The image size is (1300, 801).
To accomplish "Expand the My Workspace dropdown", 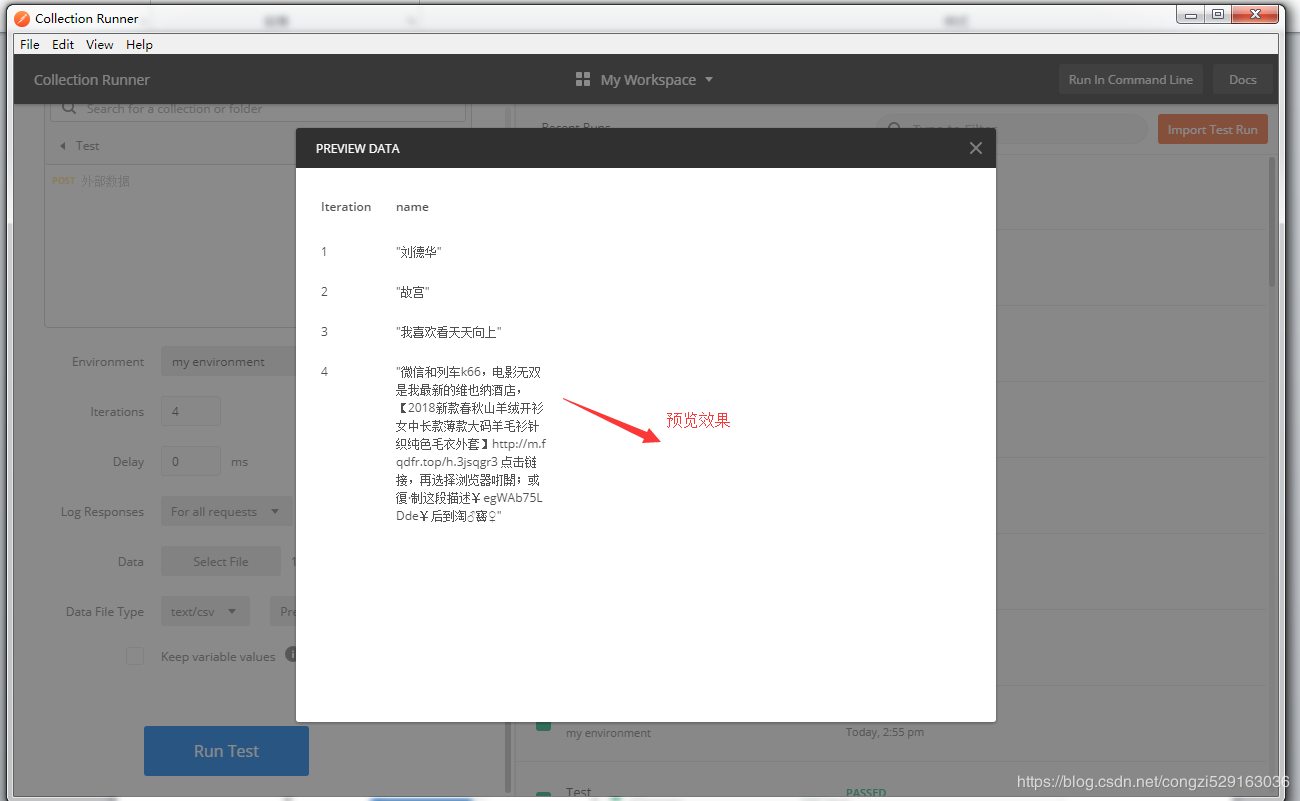I will (657, 80).
